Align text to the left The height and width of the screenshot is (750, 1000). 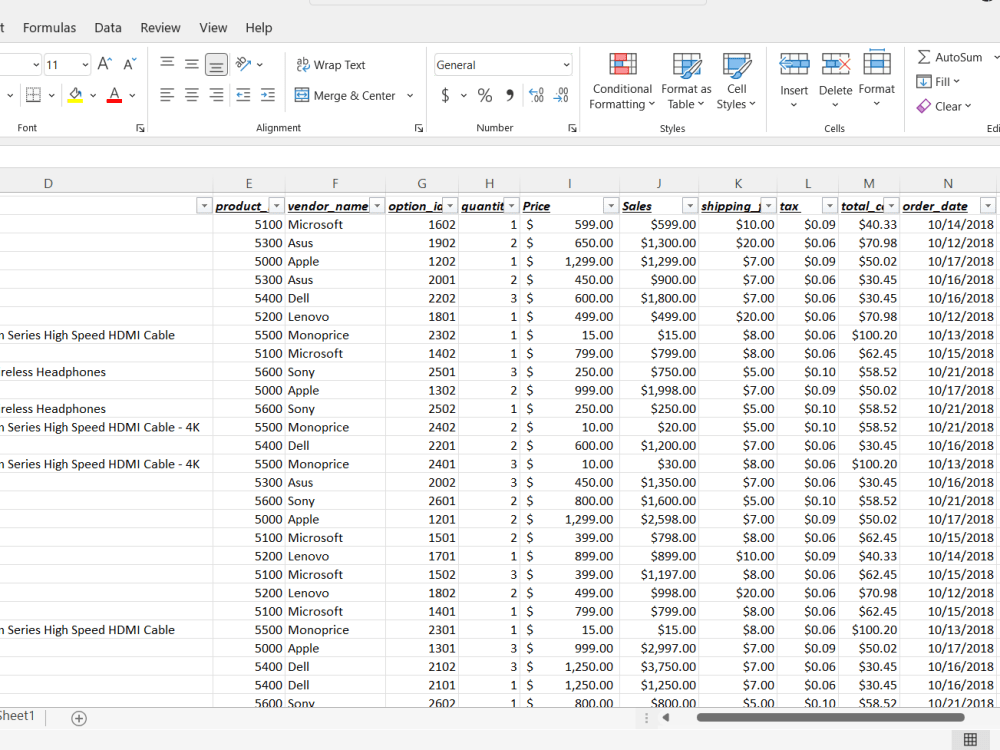point(167,95)
